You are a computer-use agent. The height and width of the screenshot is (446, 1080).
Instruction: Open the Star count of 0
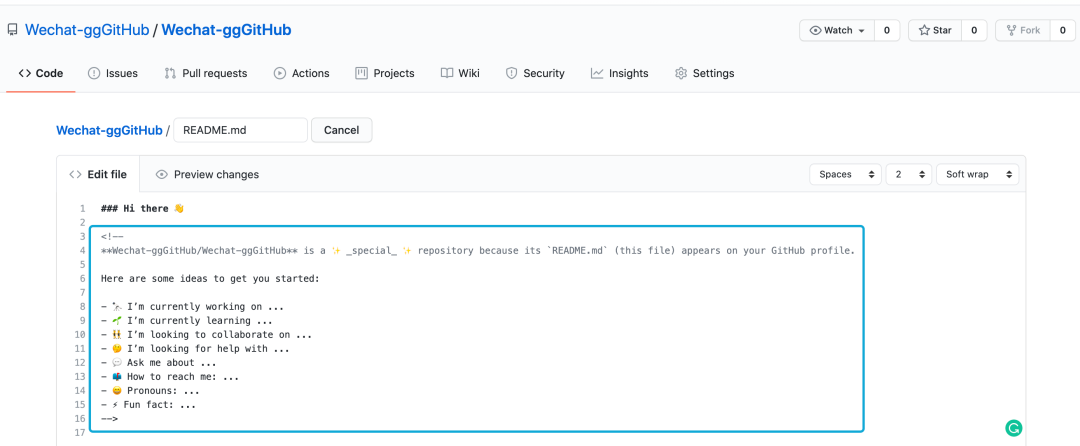tap(974, 30)
